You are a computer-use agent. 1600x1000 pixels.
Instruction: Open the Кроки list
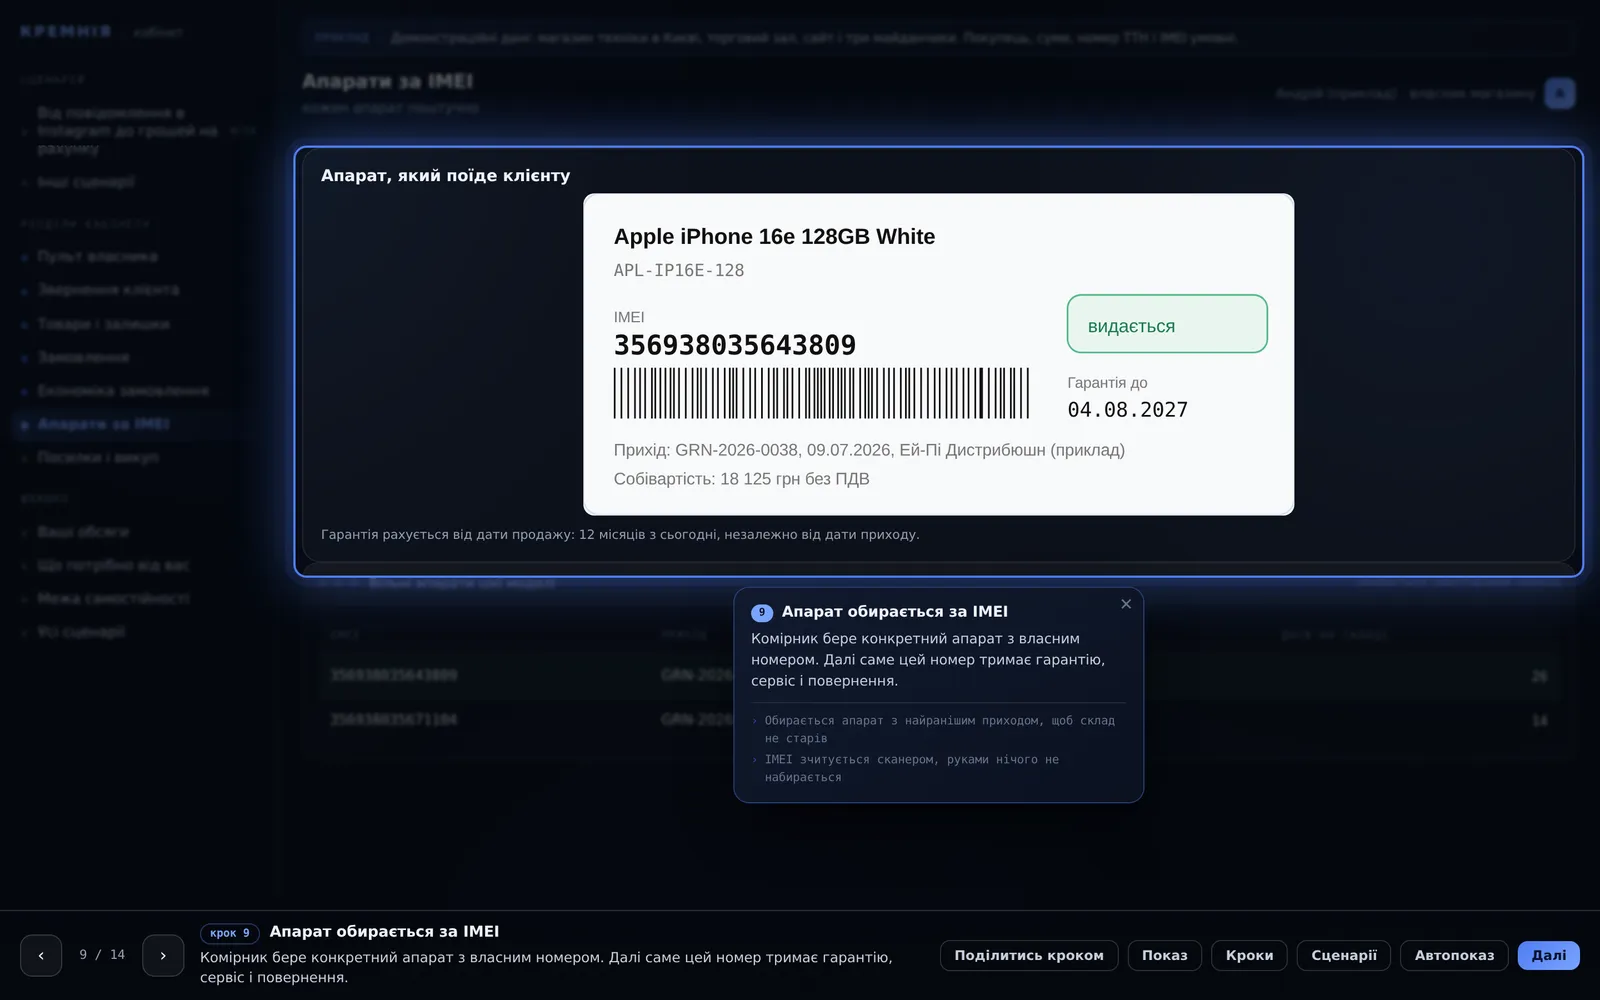tap(1250, 955)
